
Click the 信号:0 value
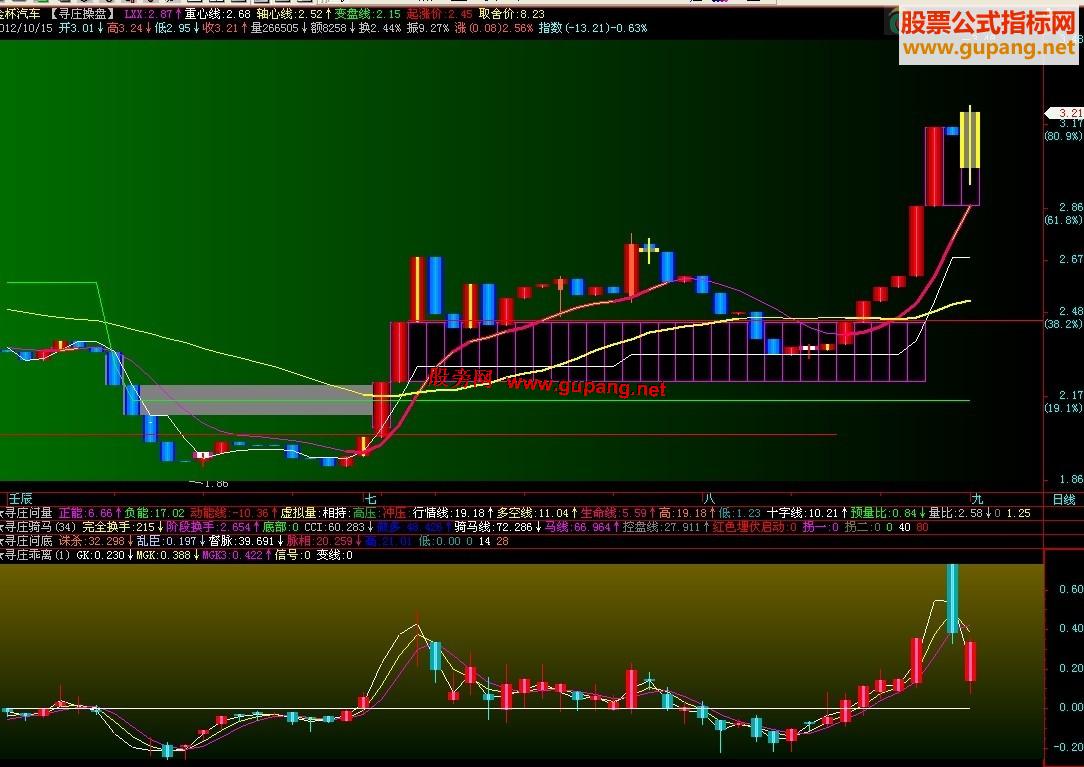point(292,555)
